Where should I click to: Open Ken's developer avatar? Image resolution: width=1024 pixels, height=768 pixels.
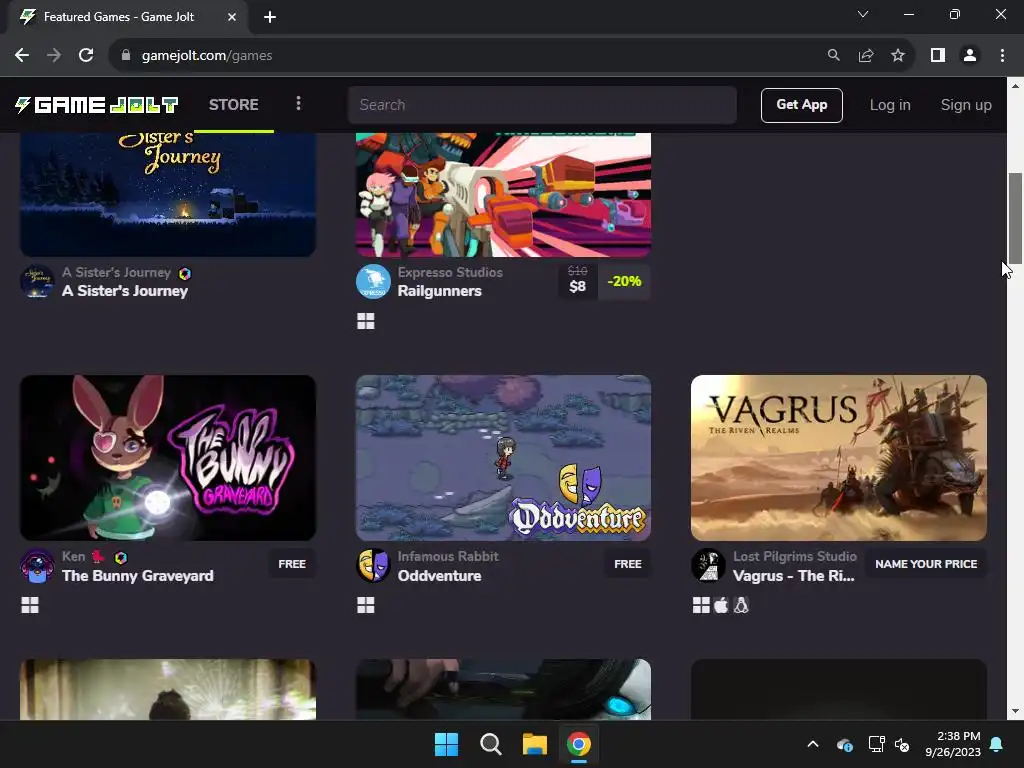tap(37, 566)
